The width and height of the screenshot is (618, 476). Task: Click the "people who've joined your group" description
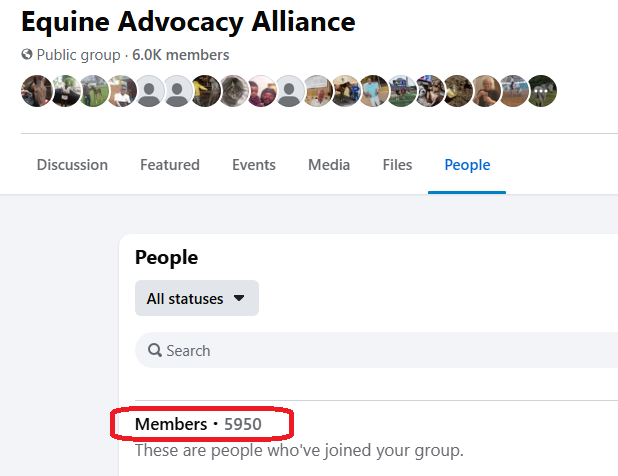click(299, 451)
